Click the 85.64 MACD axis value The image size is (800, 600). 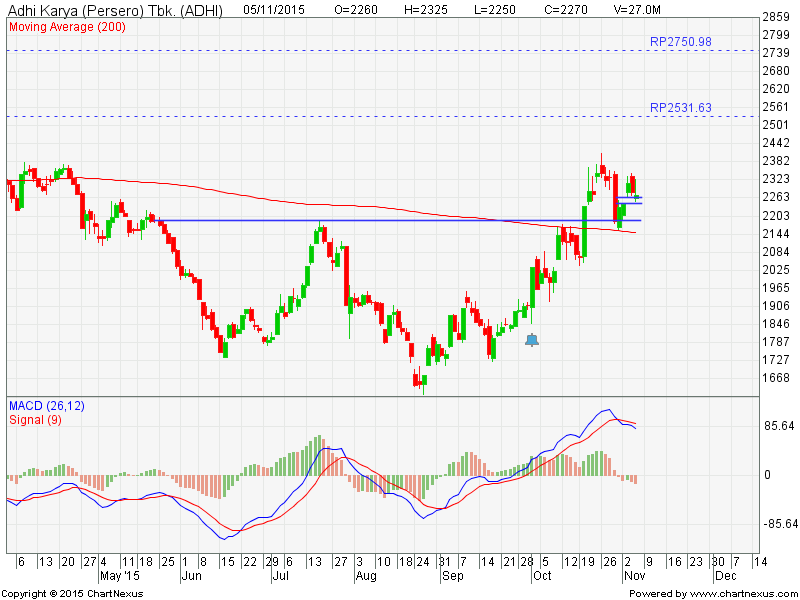coord(778,426)
